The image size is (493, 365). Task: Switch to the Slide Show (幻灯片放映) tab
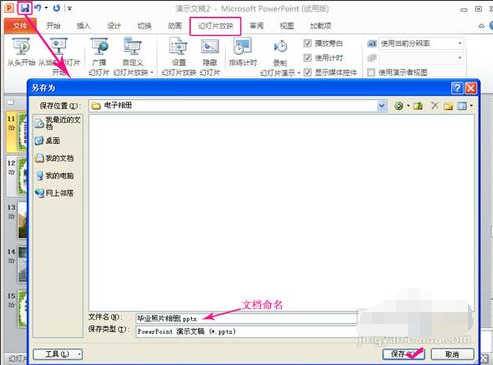(x=215, y=26)
